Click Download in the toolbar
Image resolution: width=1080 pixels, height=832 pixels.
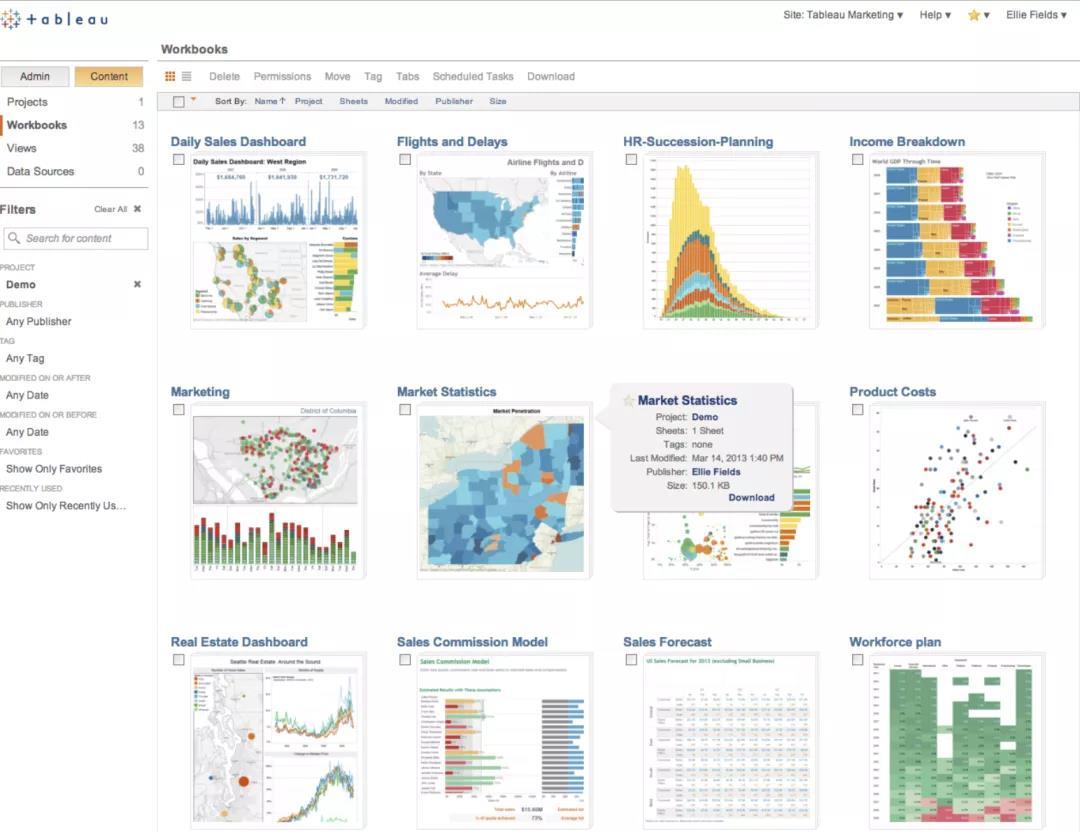point(551,76)
